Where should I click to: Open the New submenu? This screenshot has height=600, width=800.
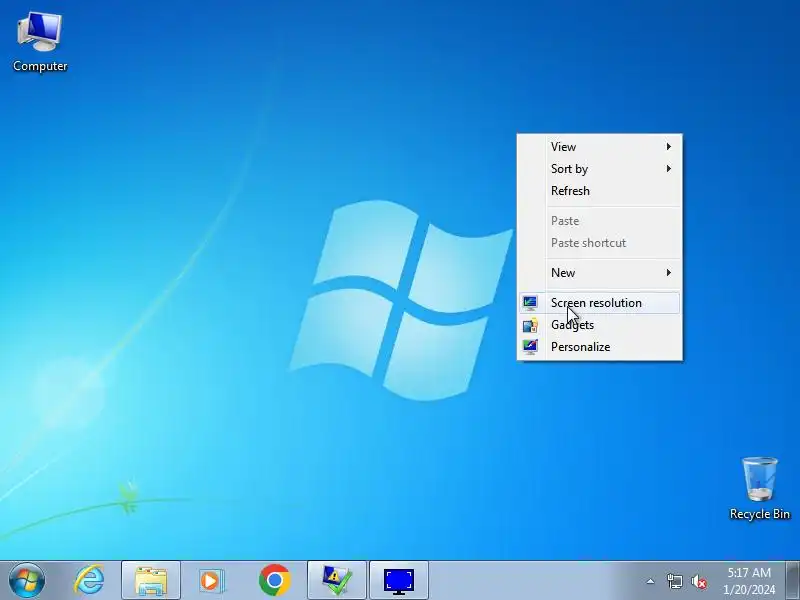point(599,273)
